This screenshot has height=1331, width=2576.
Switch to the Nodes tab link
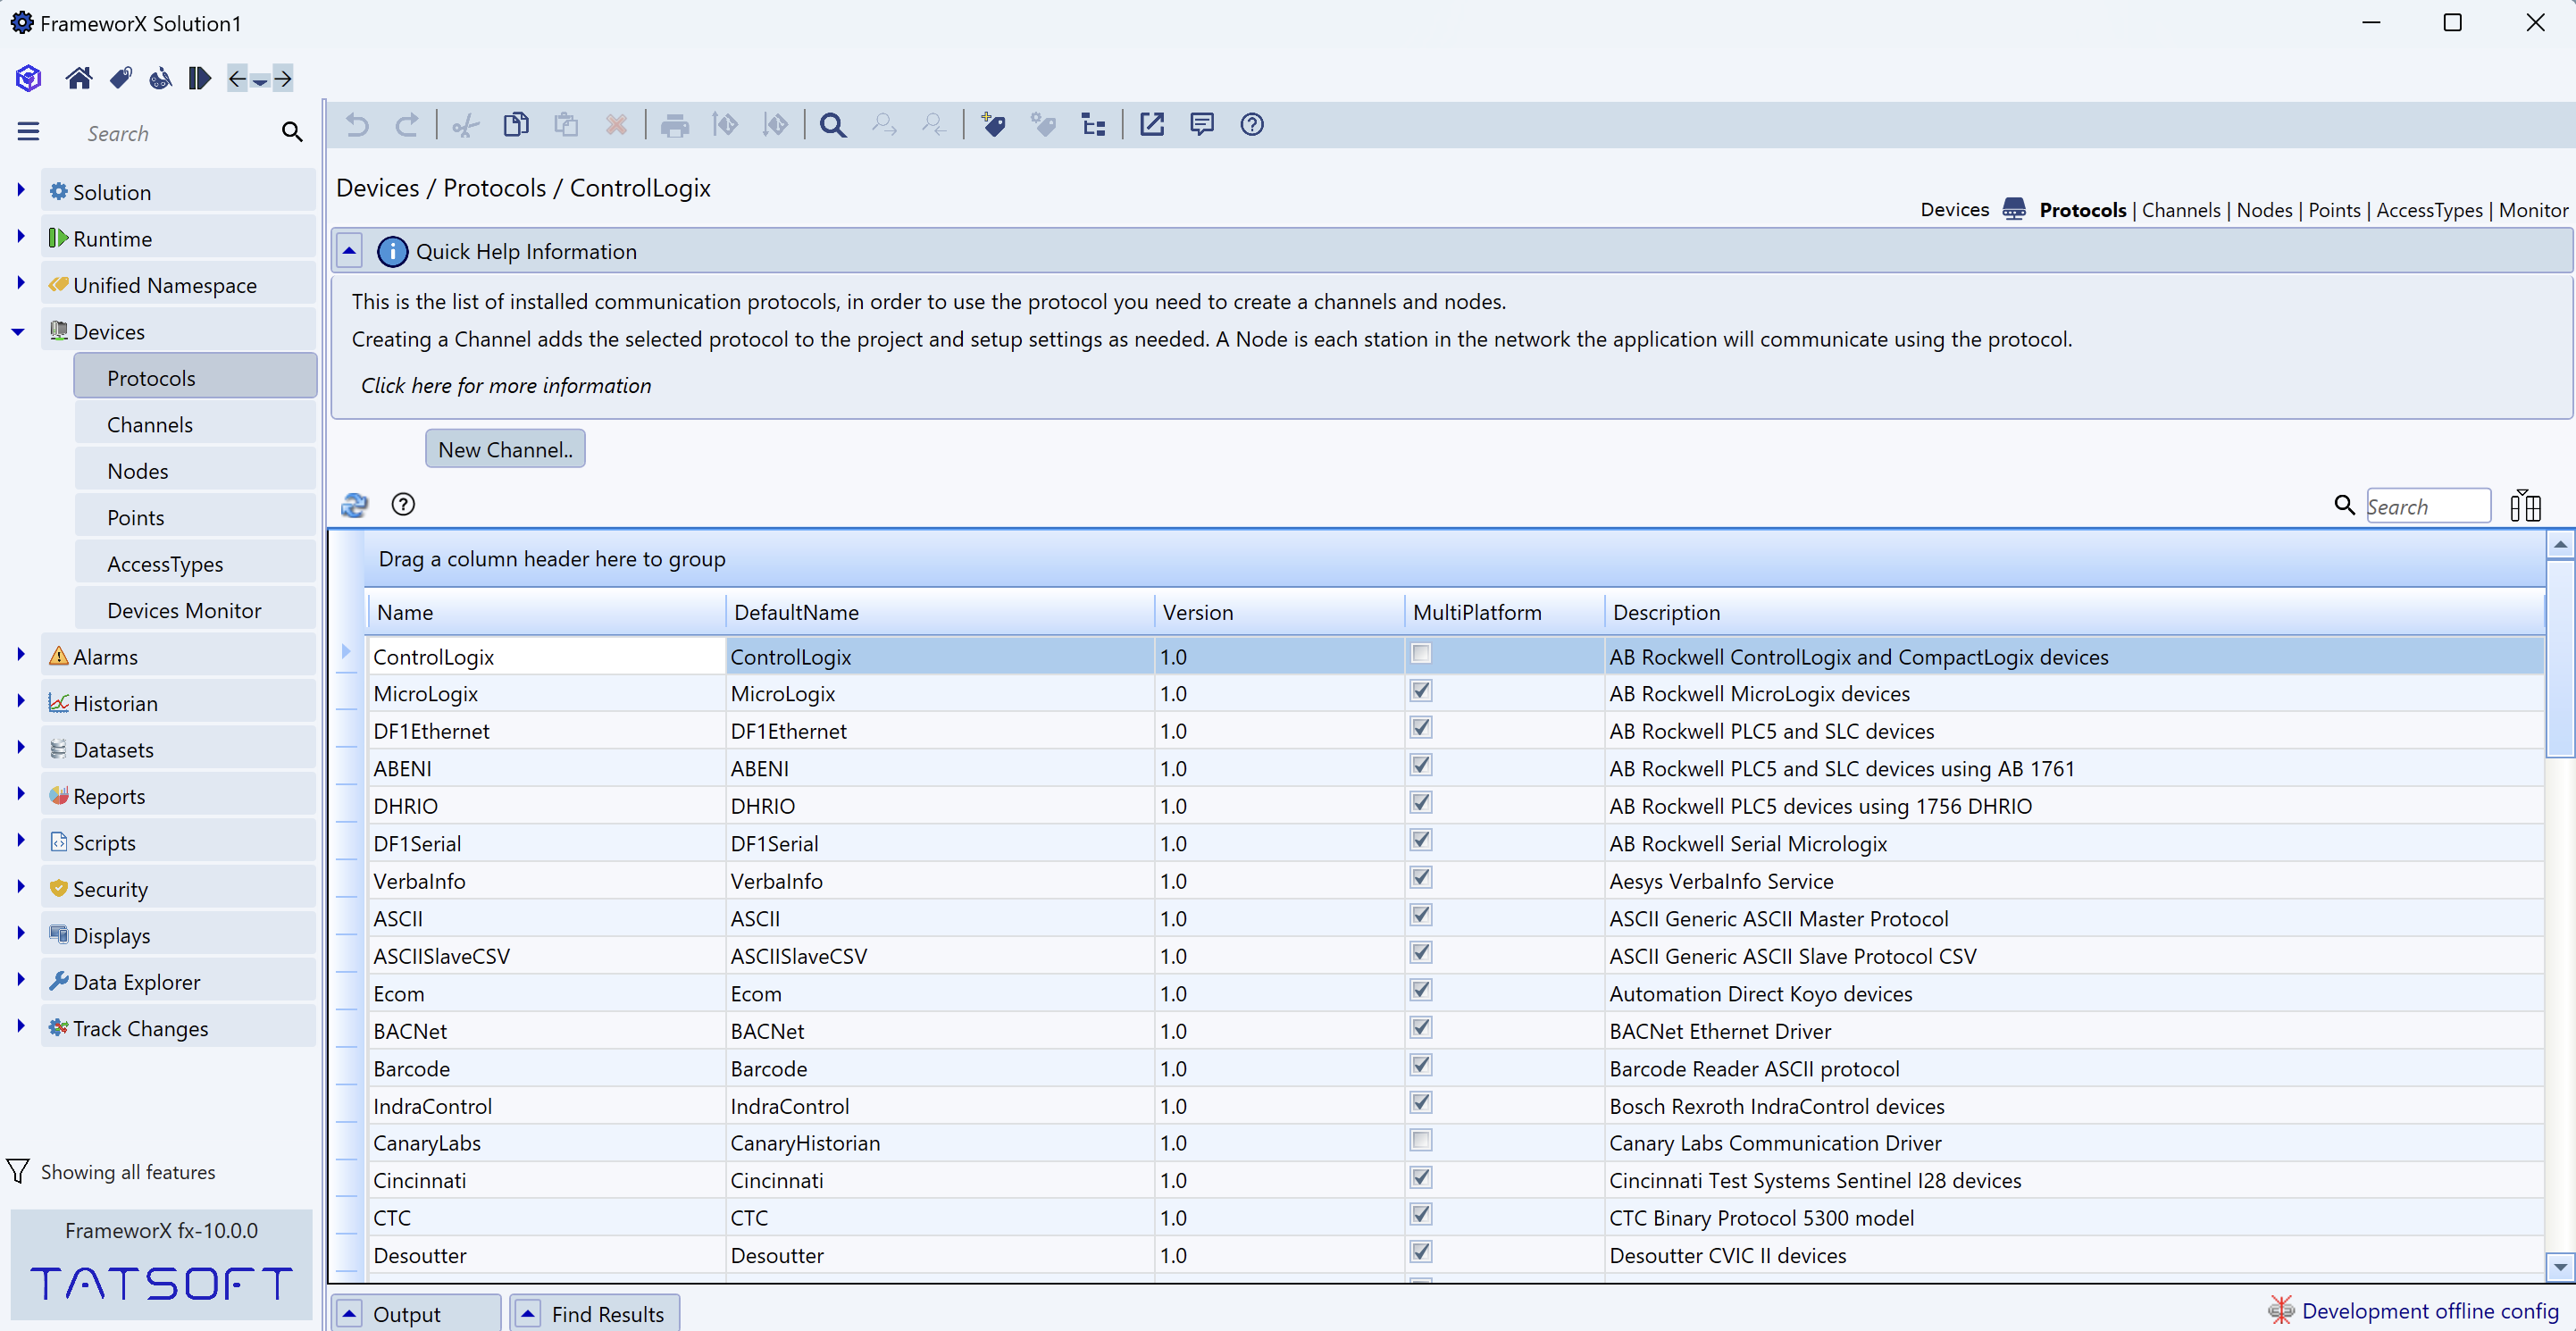point(2264,210)
